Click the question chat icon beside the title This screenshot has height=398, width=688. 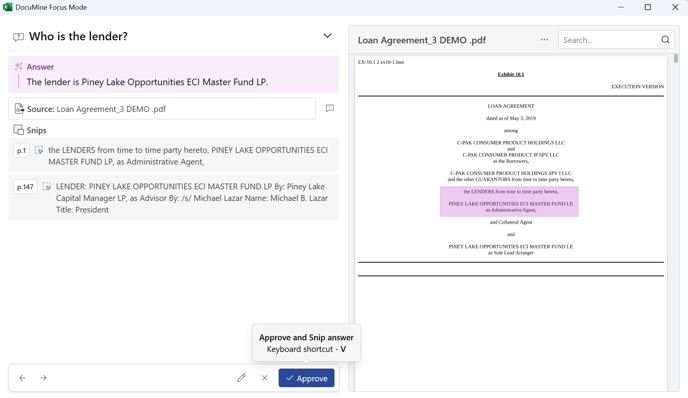click(x=18, y=37)
